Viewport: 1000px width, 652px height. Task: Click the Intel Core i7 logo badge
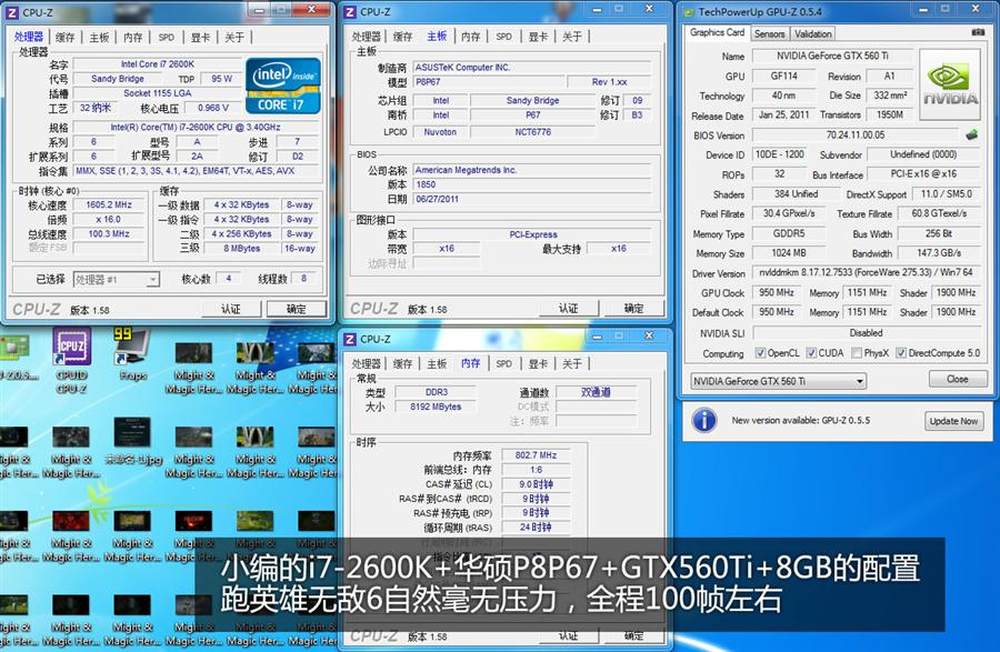tap(285, 85)
